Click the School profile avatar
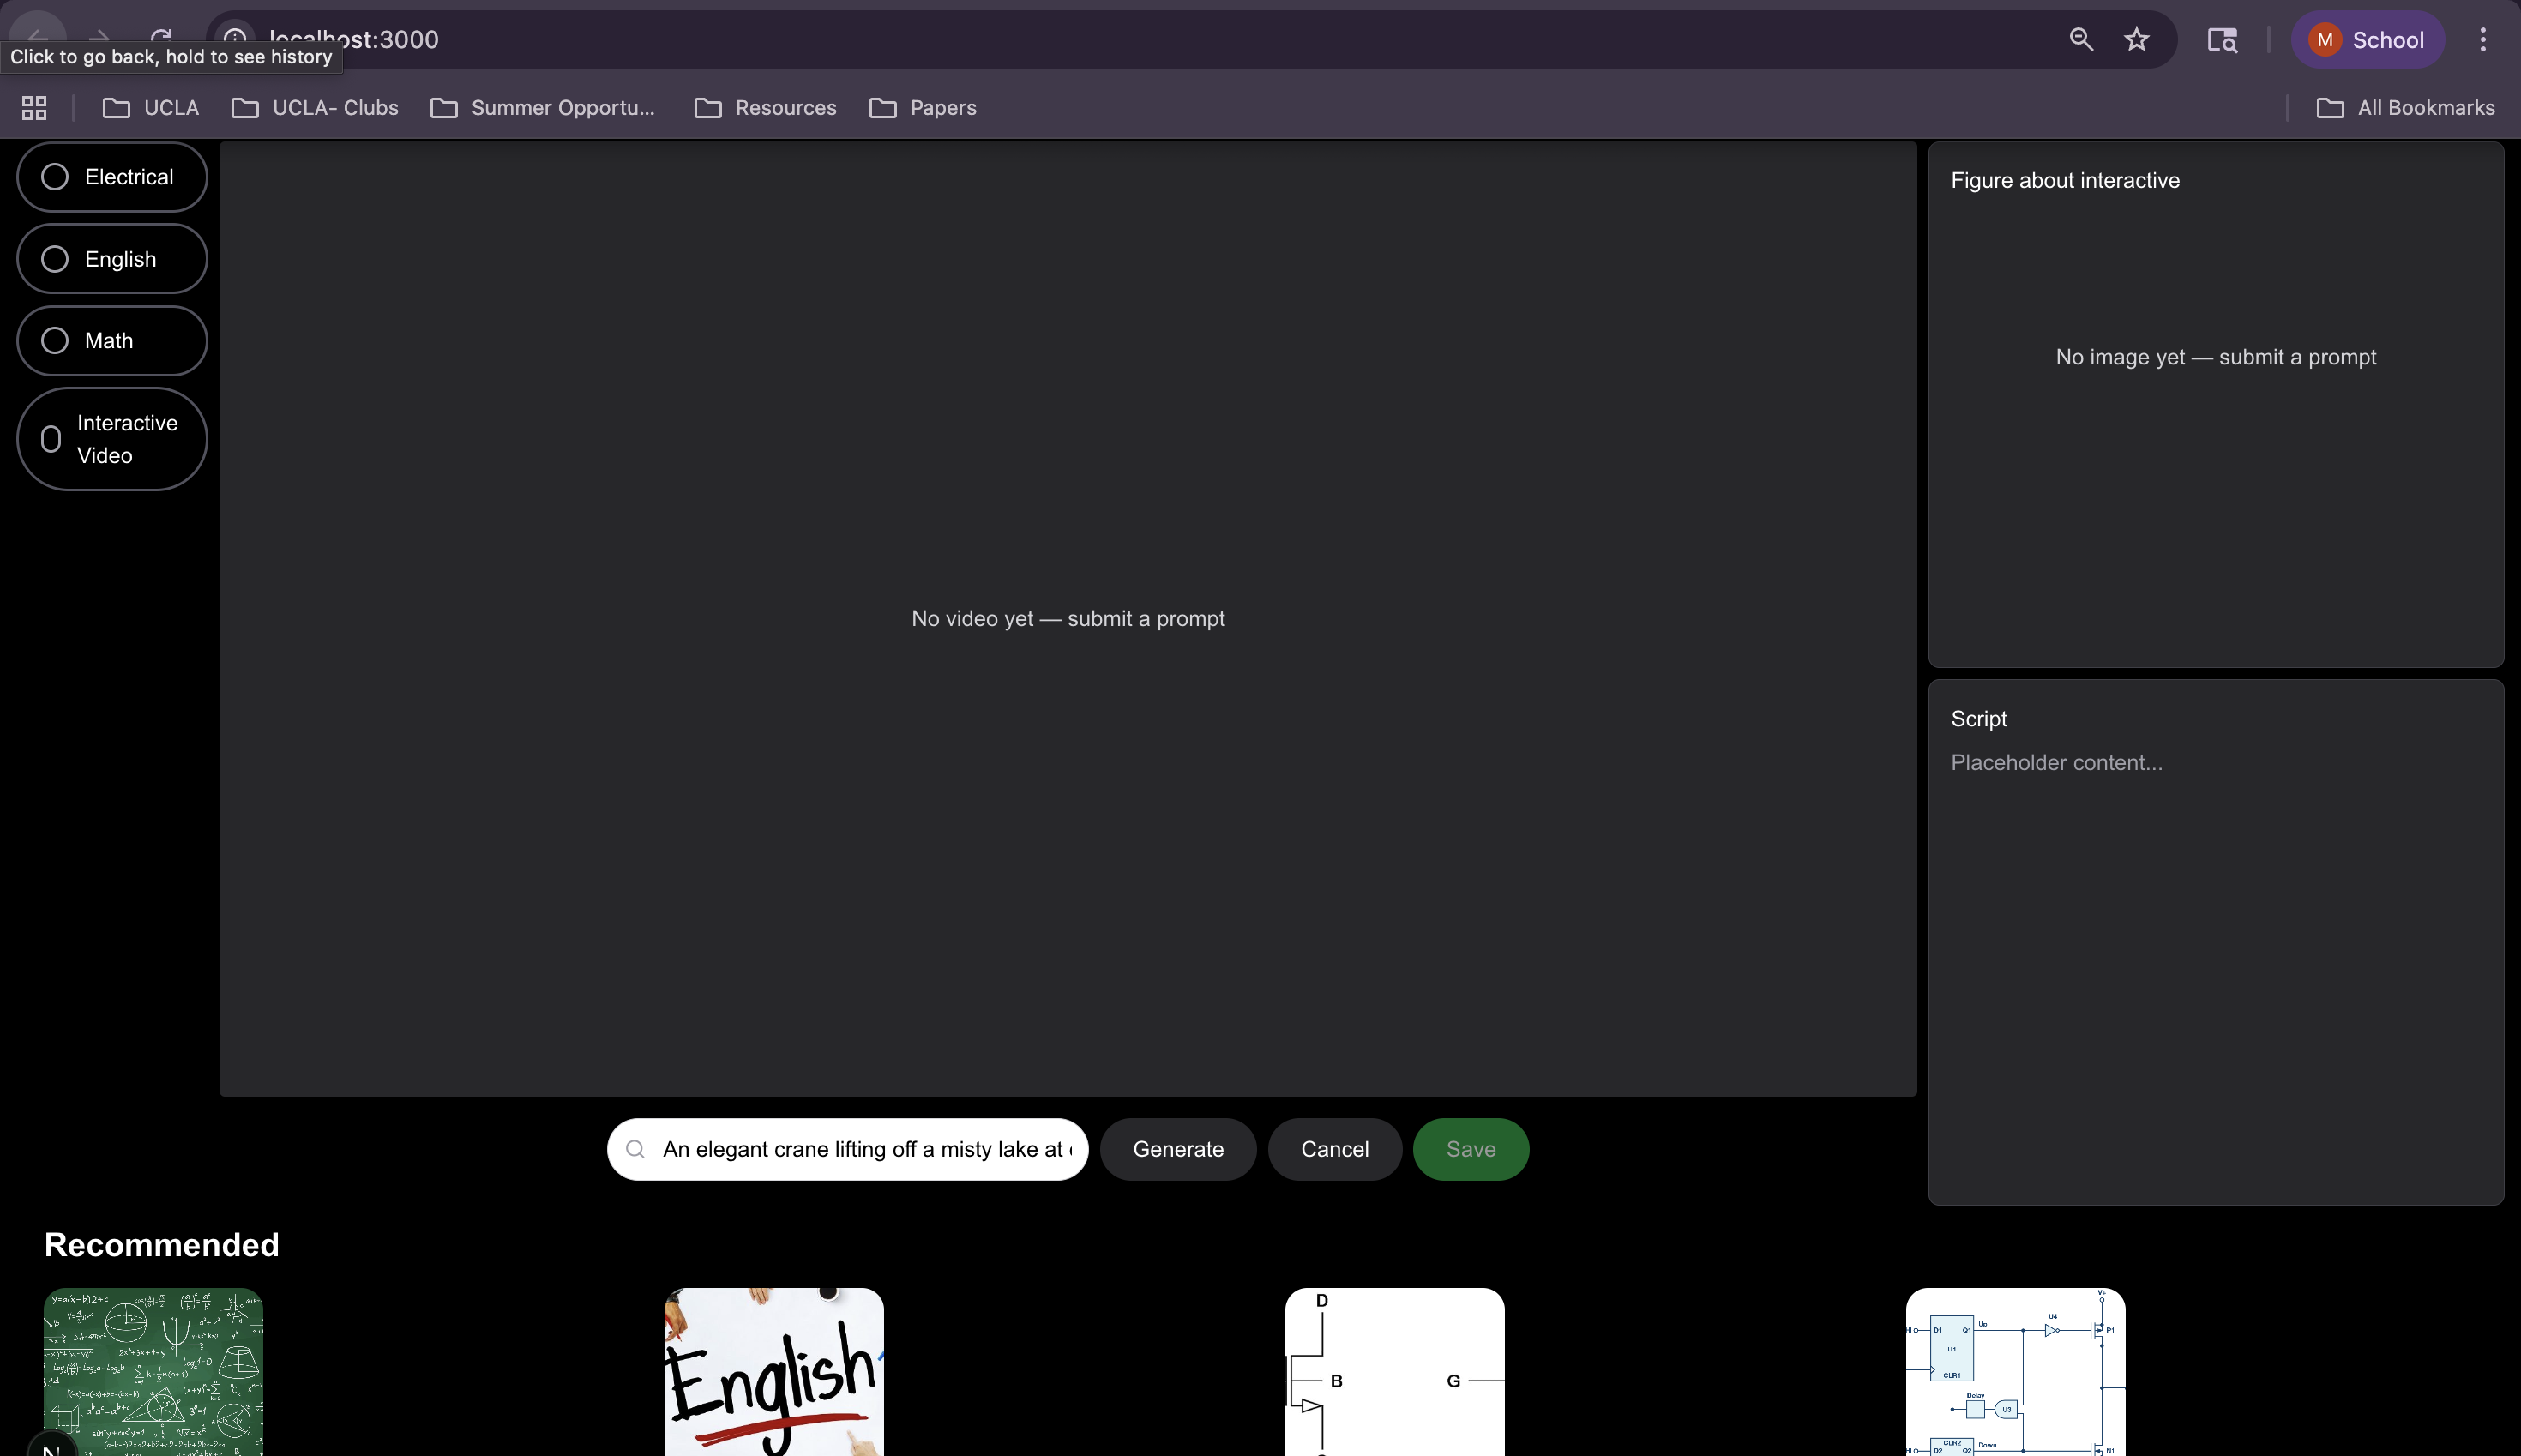This screenshot has width=2521, height=1456. (x=2325, y=40)
